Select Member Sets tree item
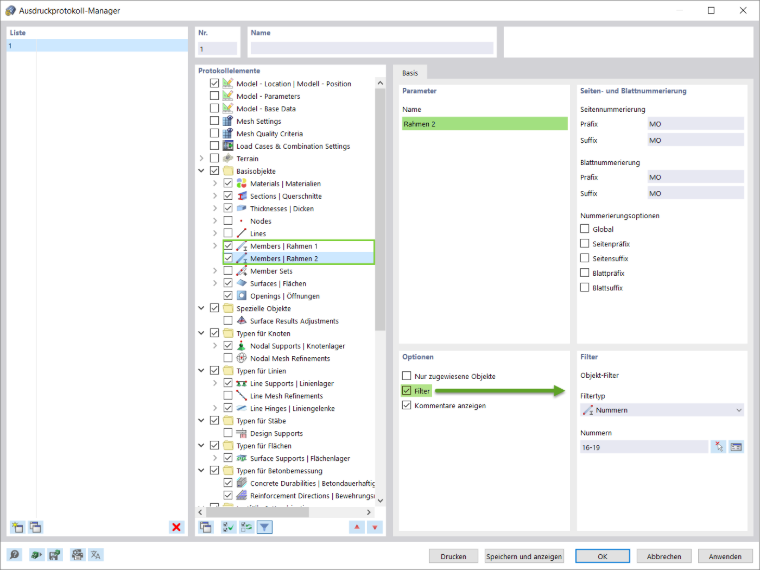Screen dimensions: 760x570 271,271
